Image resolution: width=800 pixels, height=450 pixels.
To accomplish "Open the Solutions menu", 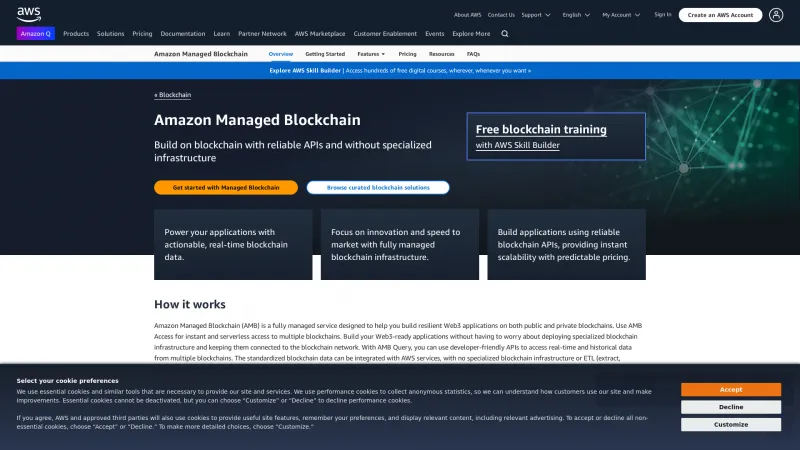I will click(111, 34).
